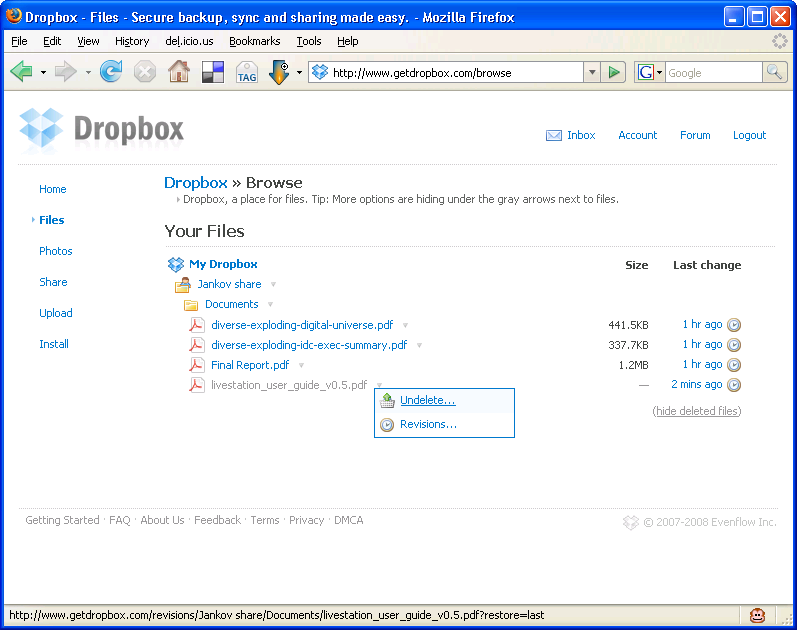Open revisions clock for idc-exec-summary.pdf row
The width and height of the screenshot is (797, 630).
pyautogui.click(x=733, y=345)
